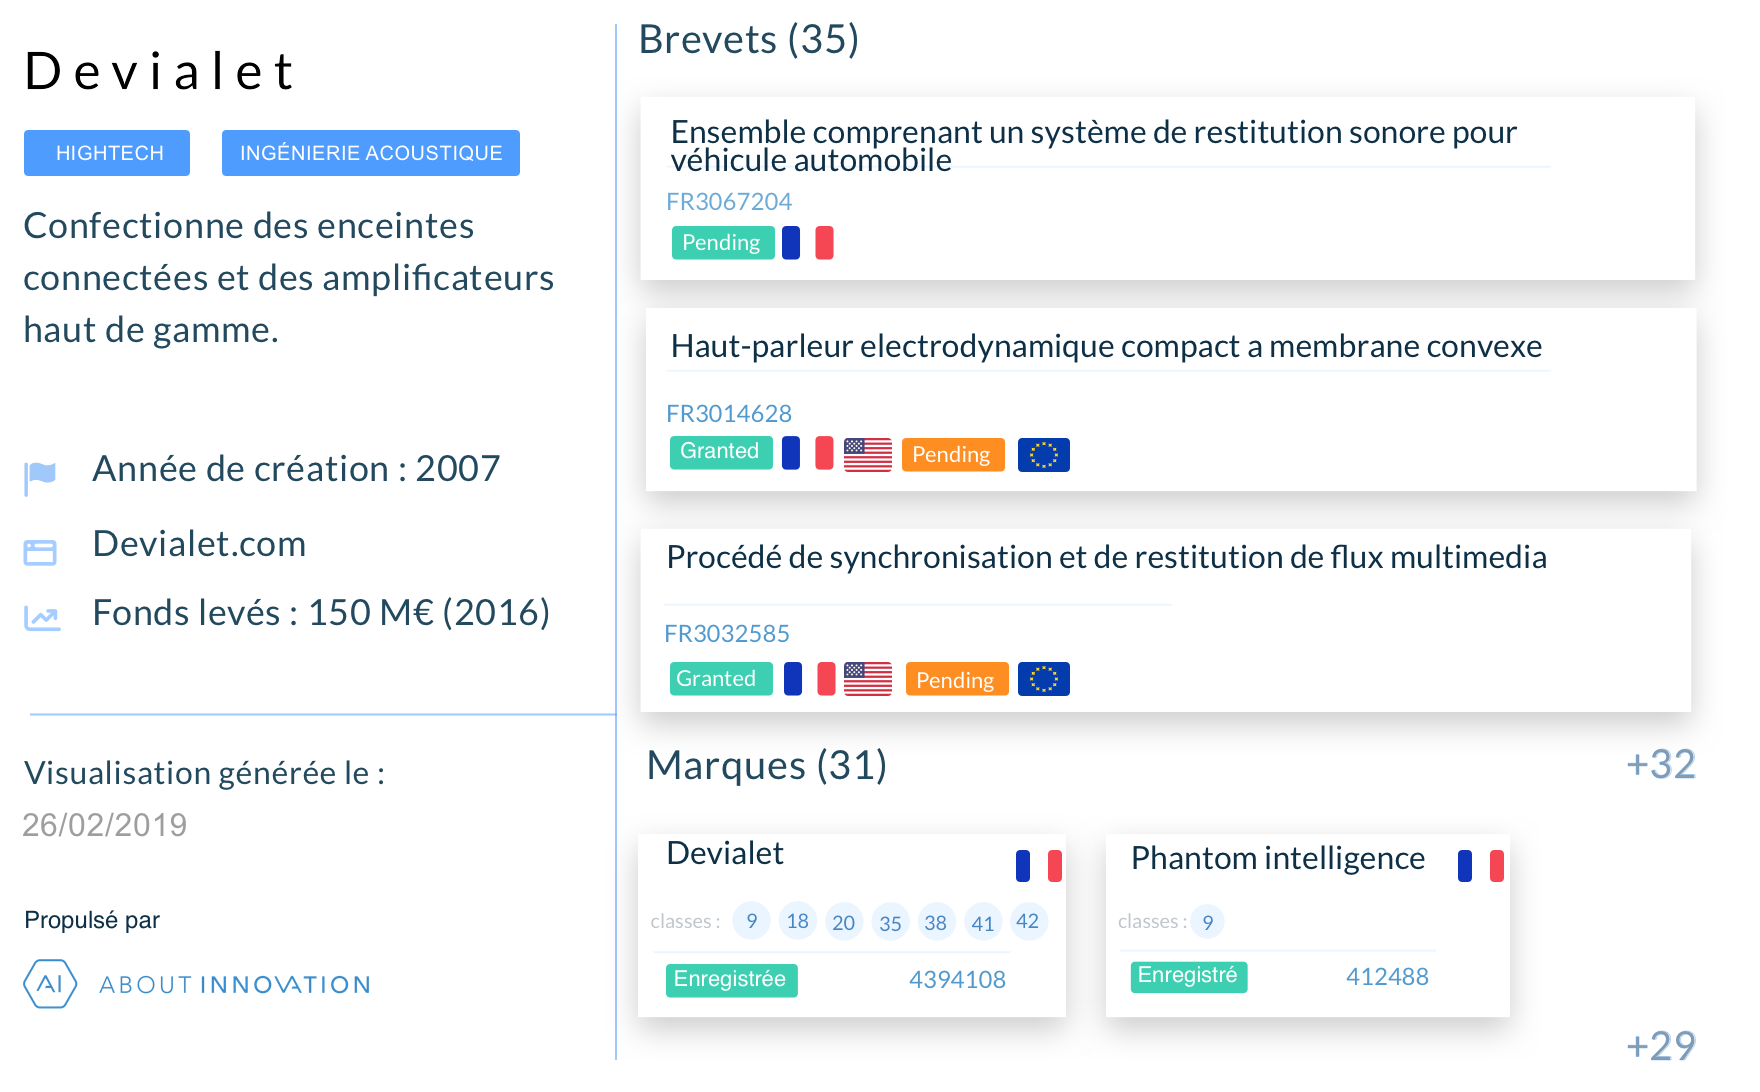
Task: Open patent number FR3067204
Action: coord(729,202)
